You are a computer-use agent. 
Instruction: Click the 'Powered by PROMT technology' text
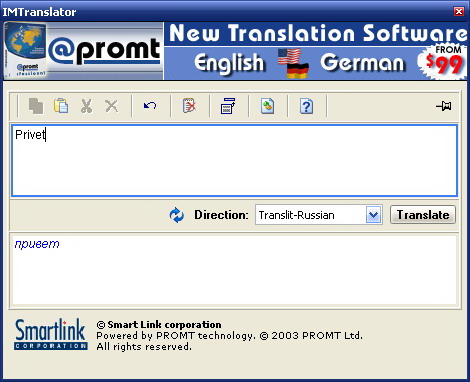tap(175, 335)
